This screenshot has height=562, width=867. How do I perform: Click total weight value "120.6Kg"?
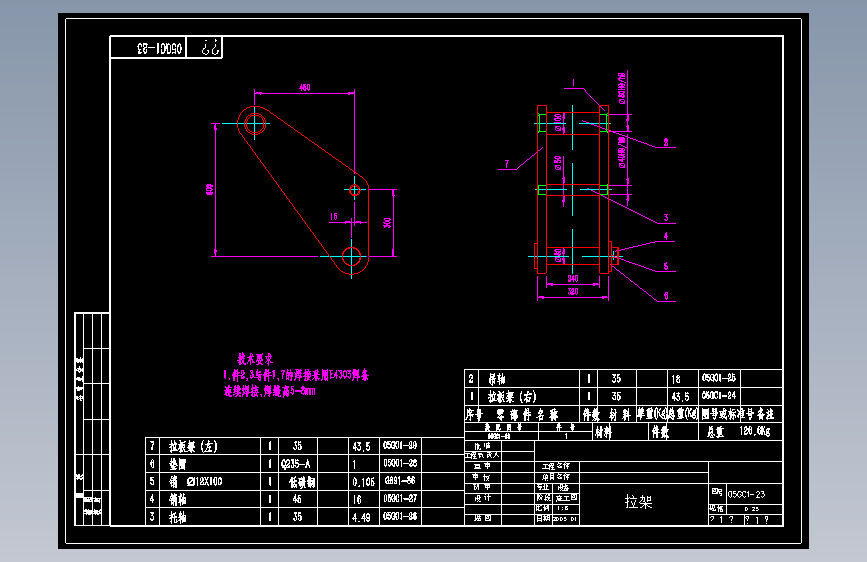pyautogui.click(x=755, y=431)
